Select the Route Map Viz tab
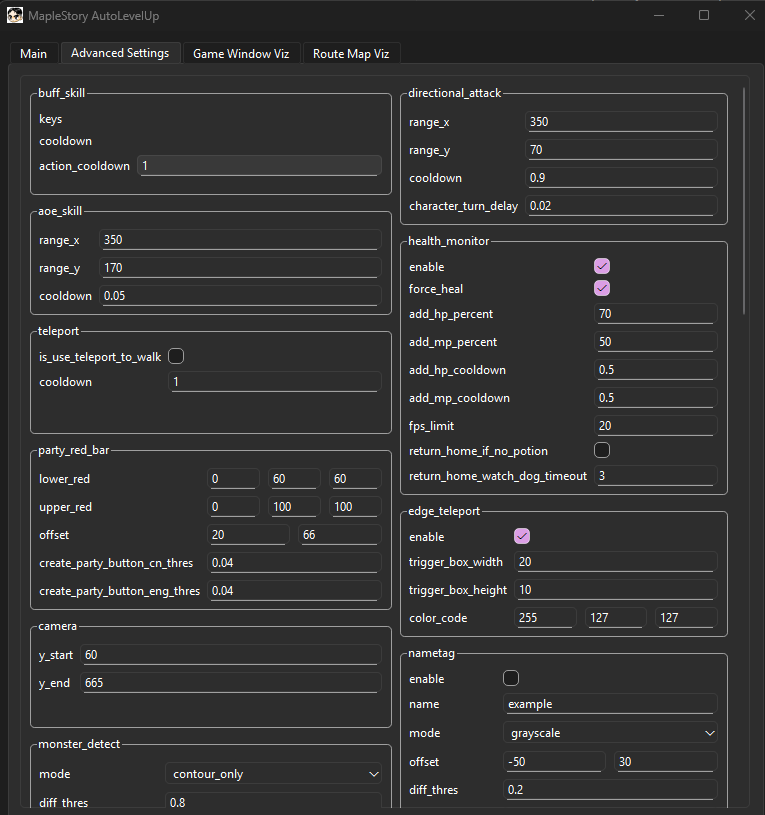 click(x=351, y=54)
